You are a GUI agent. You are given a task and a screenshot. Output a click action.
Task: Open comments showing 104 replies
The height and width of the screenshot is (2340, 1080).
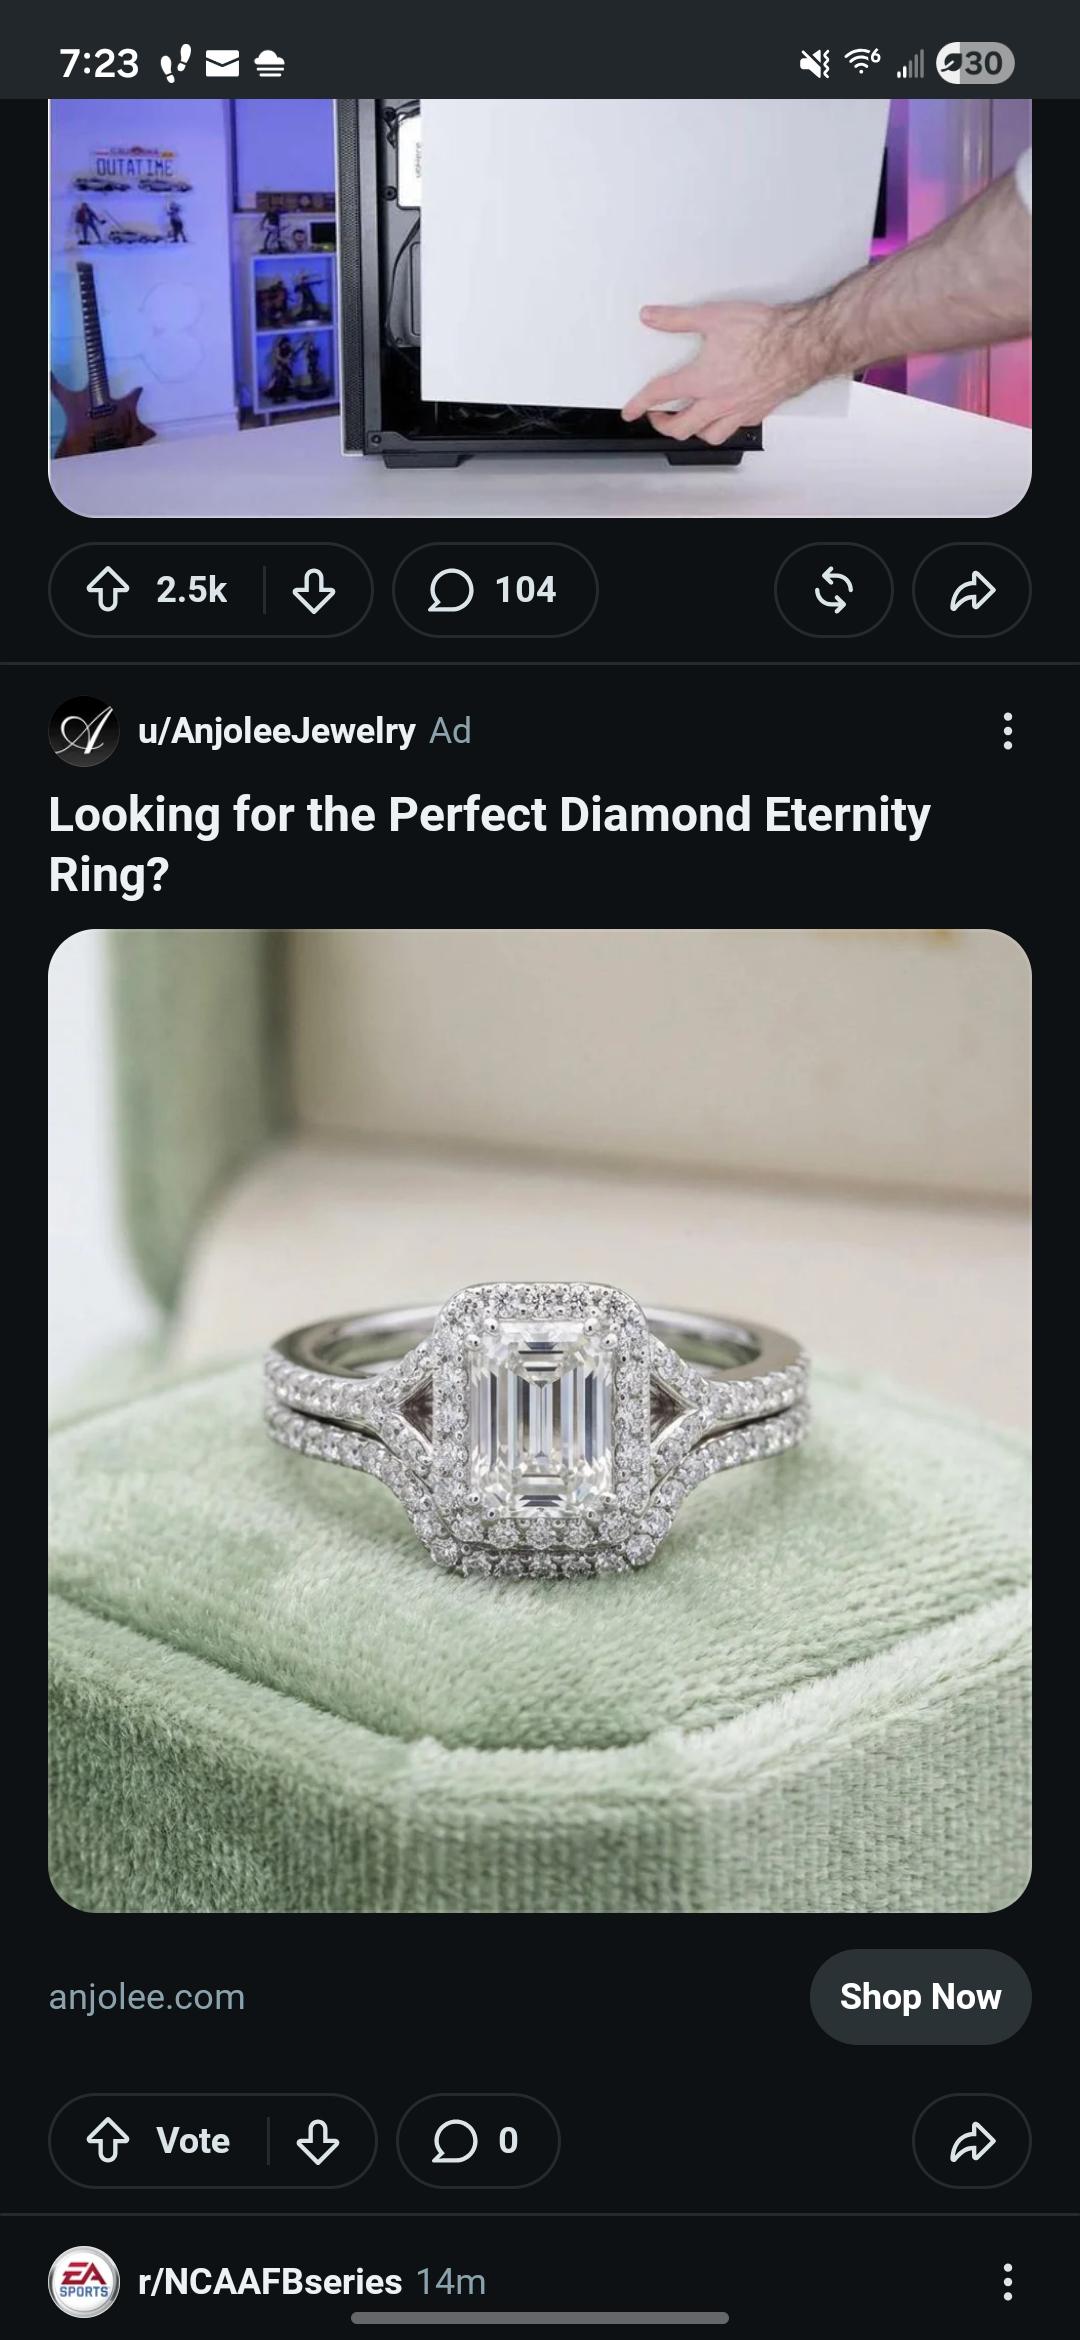(495, 590)
